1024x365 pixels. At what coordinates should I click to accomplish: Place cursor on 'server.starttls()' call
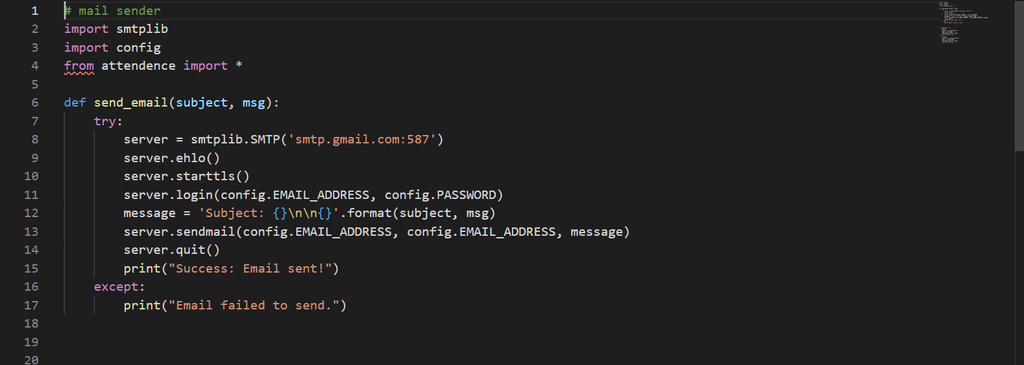pos(187,176)
